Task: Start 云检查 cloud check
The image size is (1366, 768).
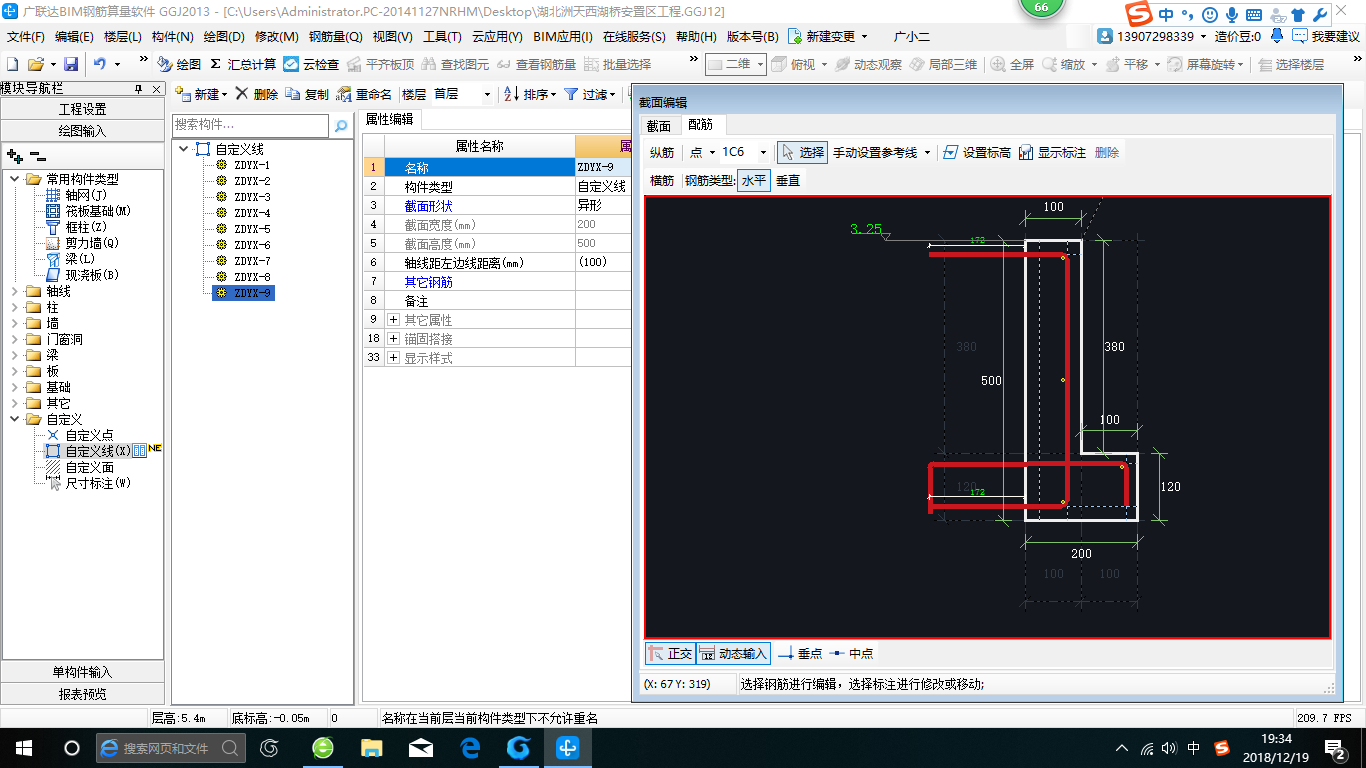Action: (311, 64)
